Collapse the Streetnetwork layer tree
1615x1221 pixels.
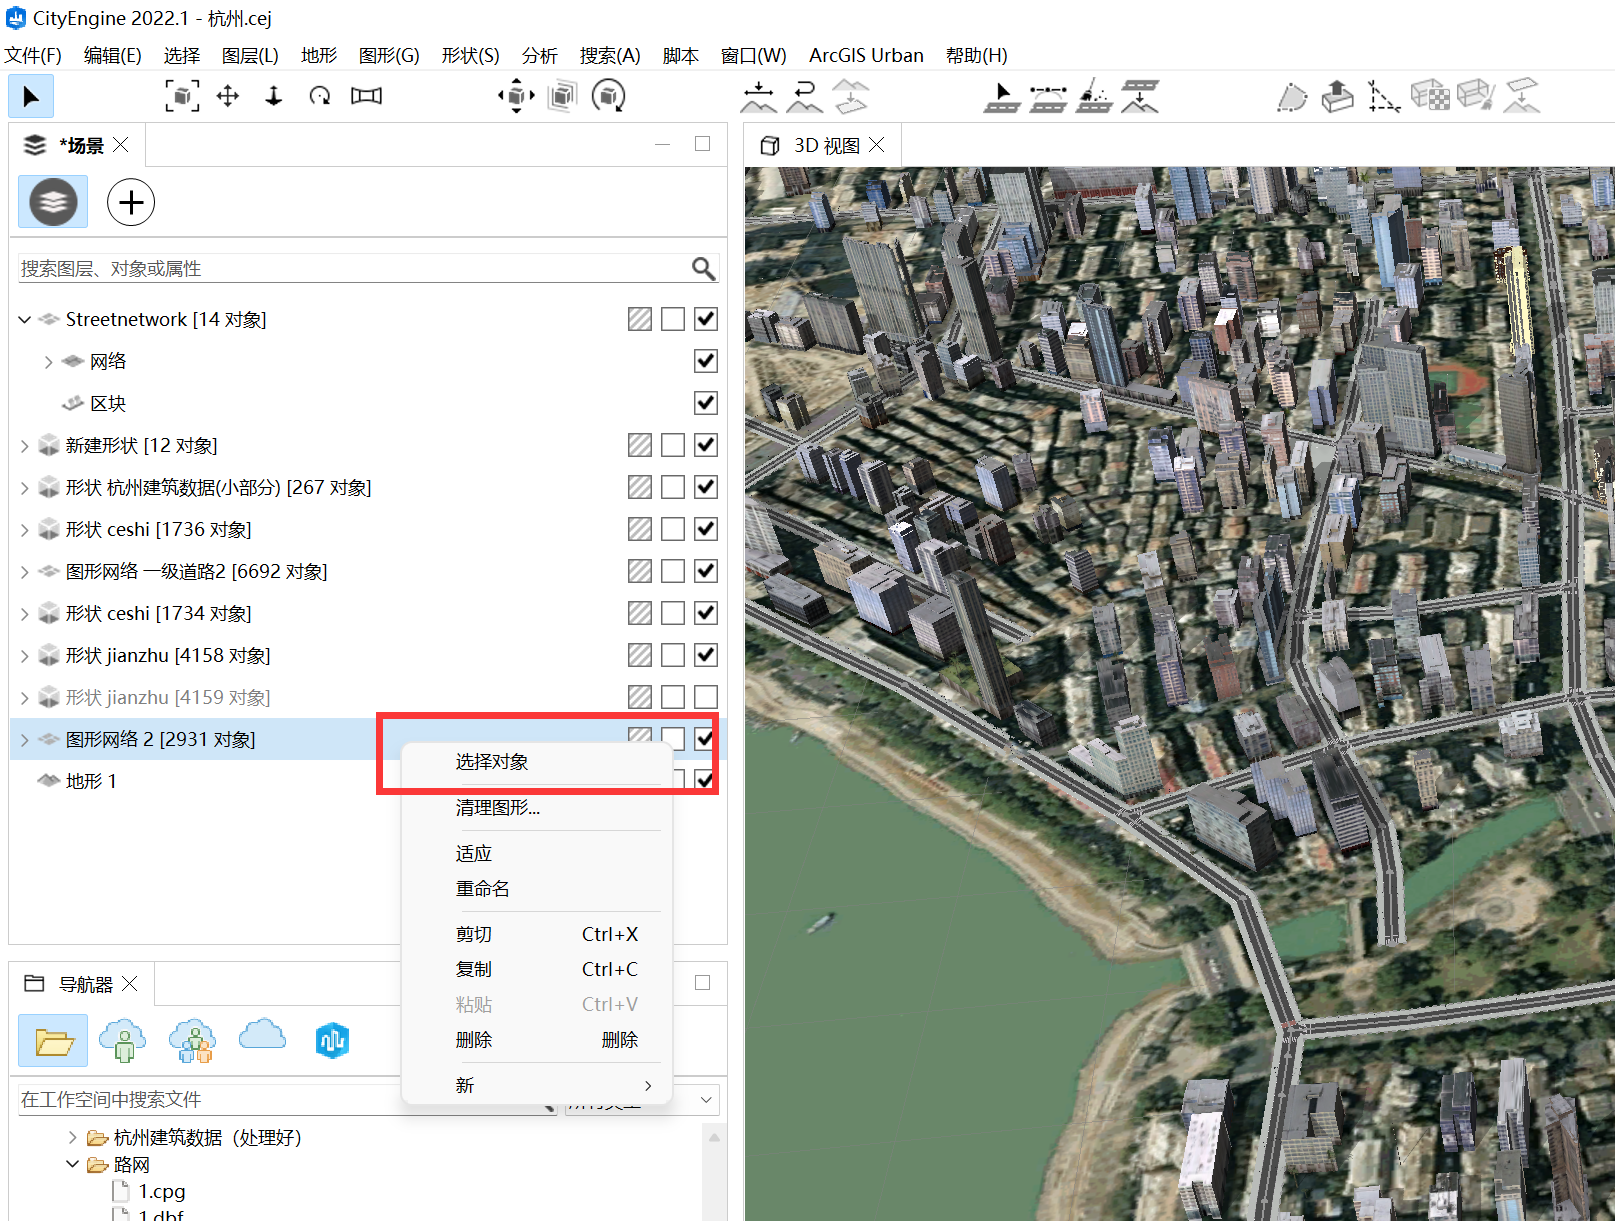point(25,320)
